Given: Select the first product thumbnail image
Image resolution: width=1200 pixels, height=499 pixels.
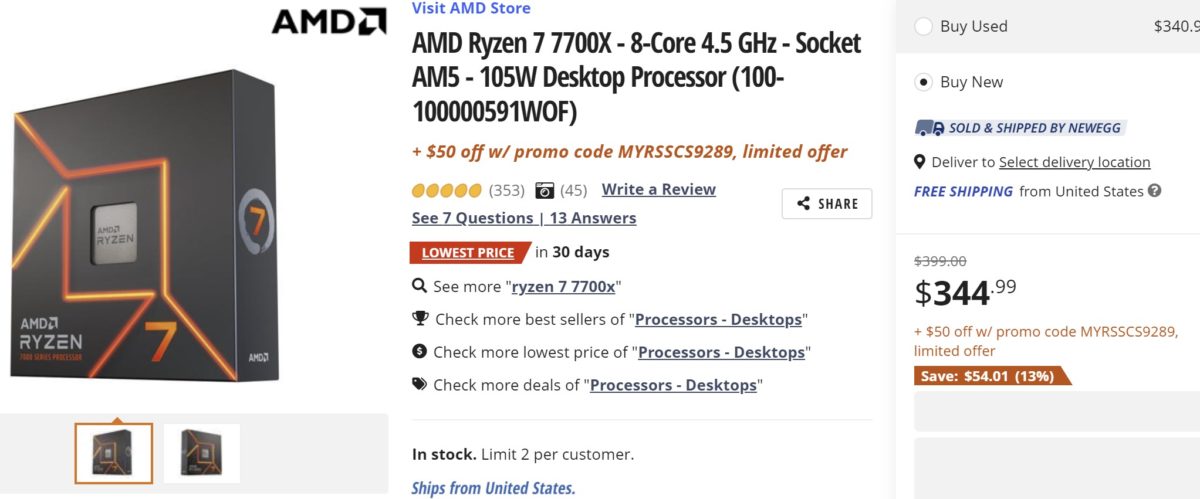Looking at the screenshot, I should coord(114,453).
